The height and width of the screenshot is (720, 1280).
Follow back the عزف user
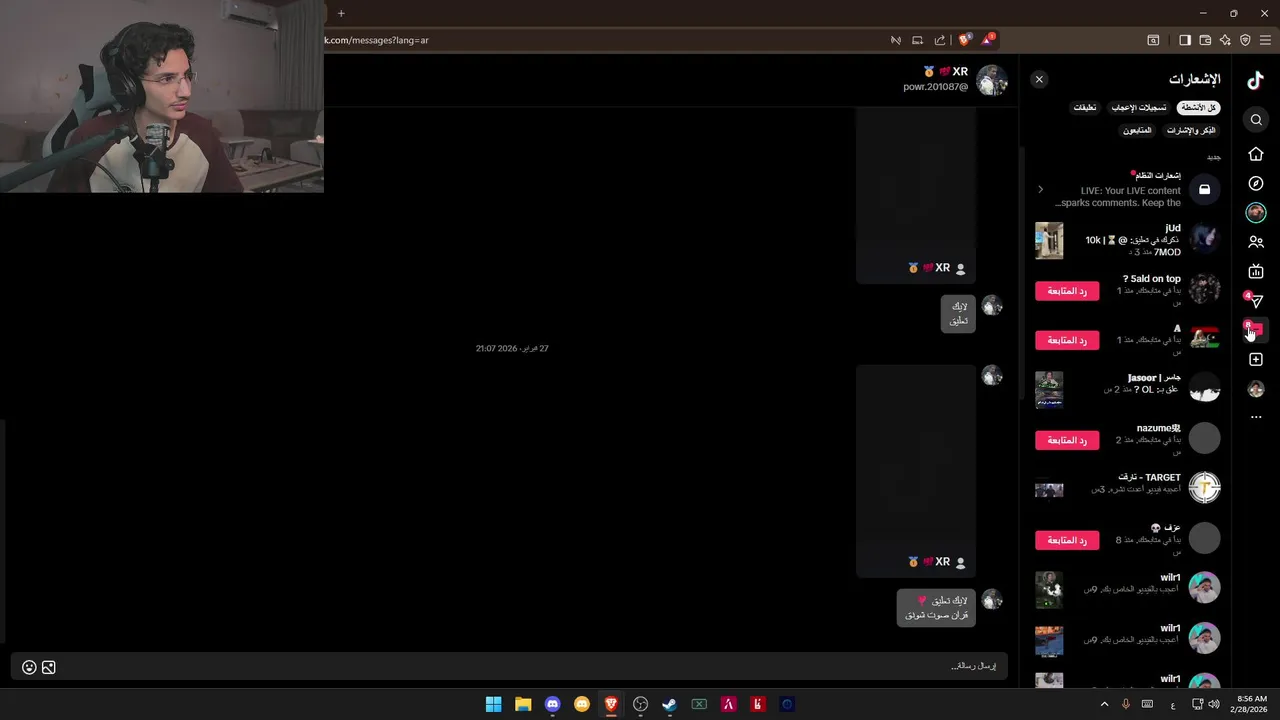point(1067,540)
